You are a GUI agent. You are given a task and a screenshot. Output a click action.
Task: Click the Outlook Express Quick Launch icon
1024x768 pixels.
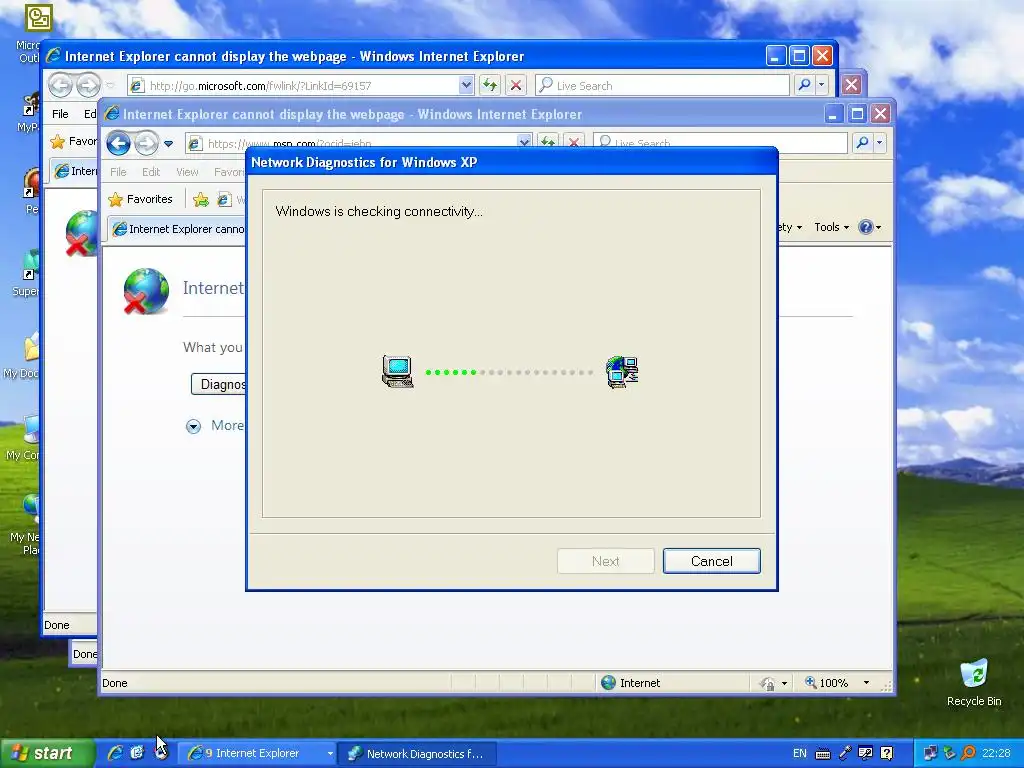tap(137, 753)
